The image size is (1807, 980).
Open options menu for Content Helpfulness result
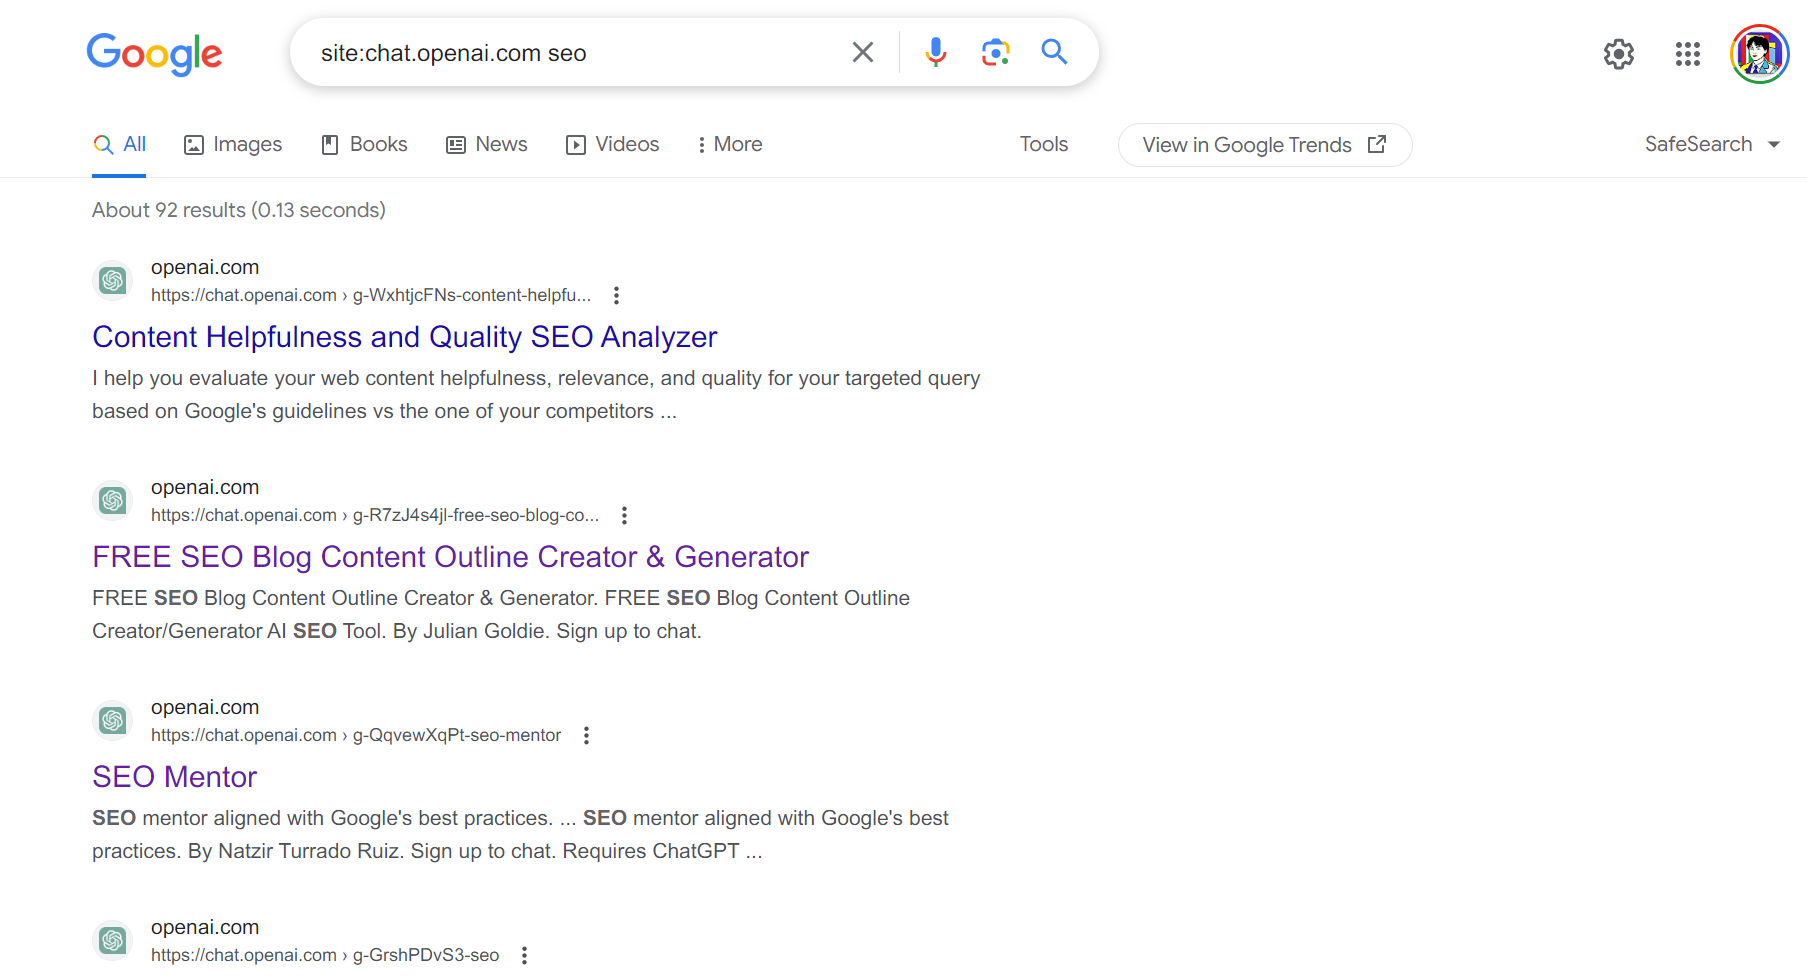[616, 295]
